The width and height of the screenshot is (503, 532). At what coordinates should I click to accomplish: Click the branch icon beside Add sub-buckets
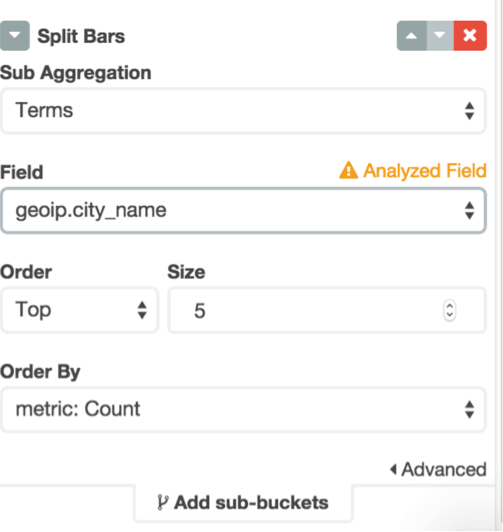tap(162, 502)
